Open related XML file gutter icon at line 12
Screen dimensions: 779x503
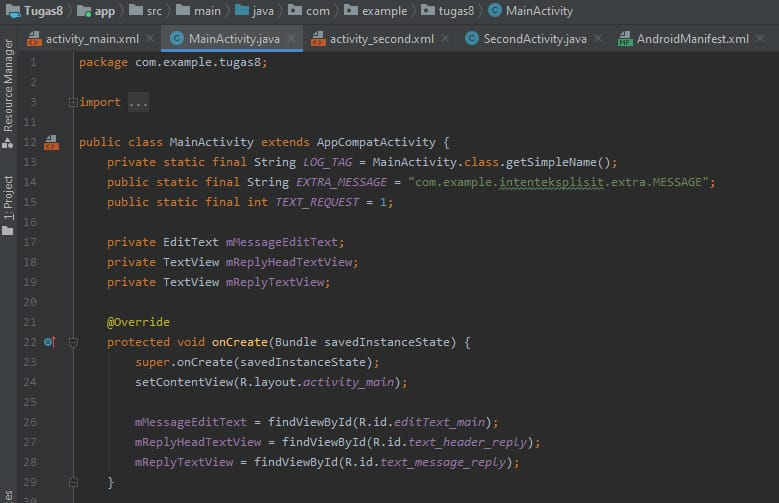coord(51,143)
